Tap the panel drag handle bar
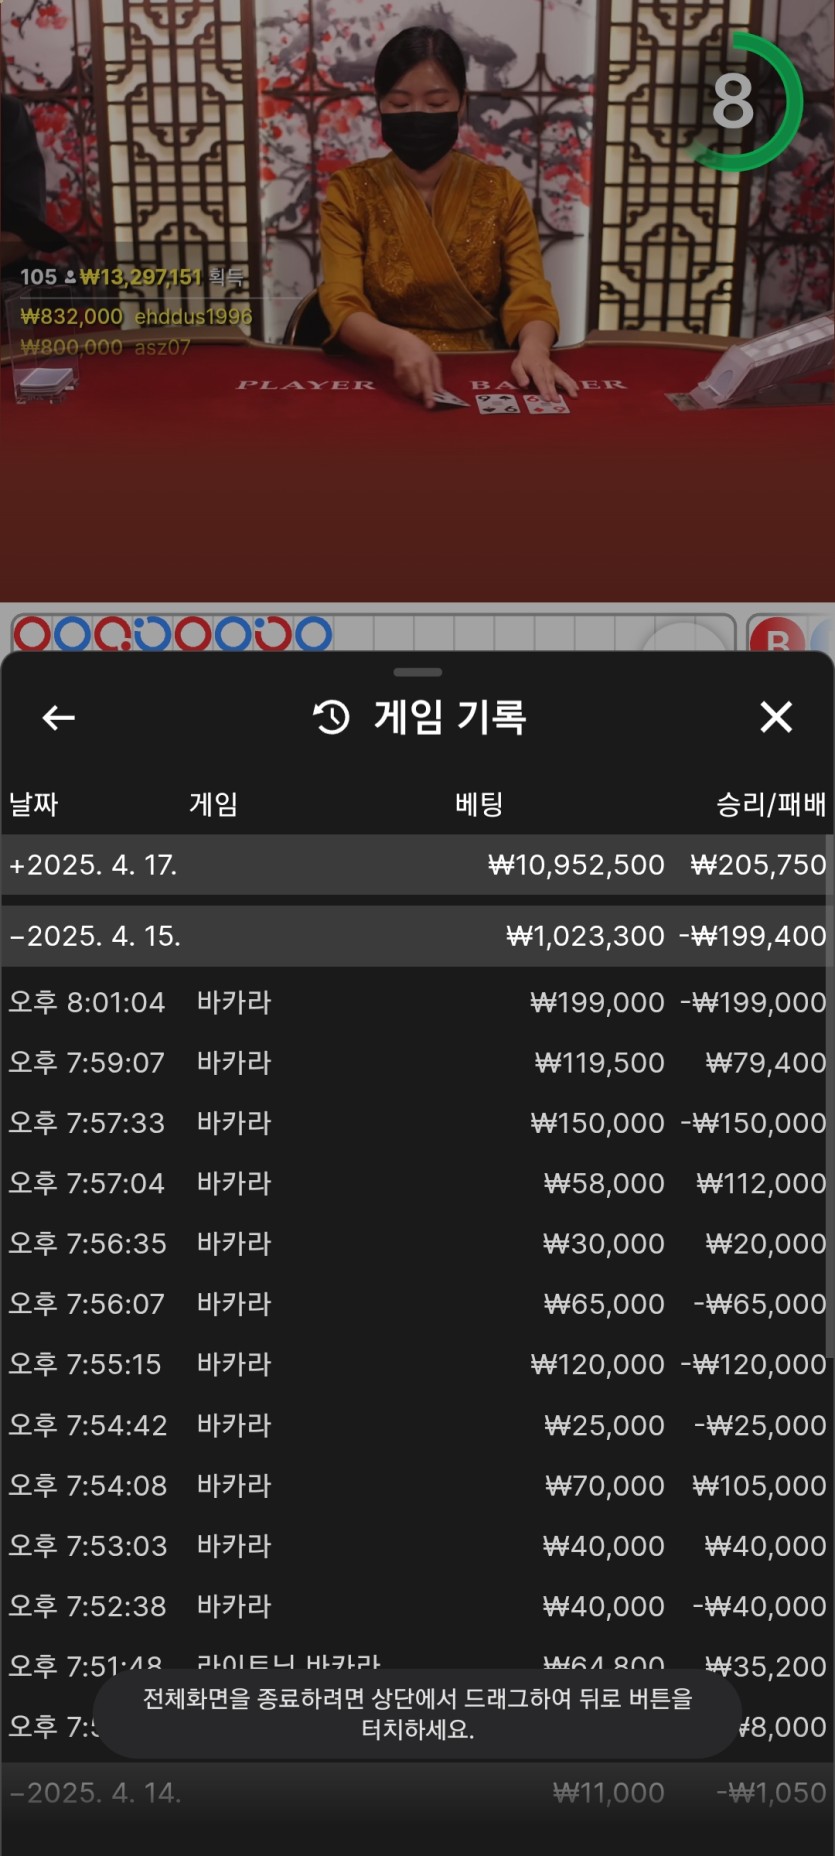The height and width of the screenshot is (1856, 835). point(417,672)
